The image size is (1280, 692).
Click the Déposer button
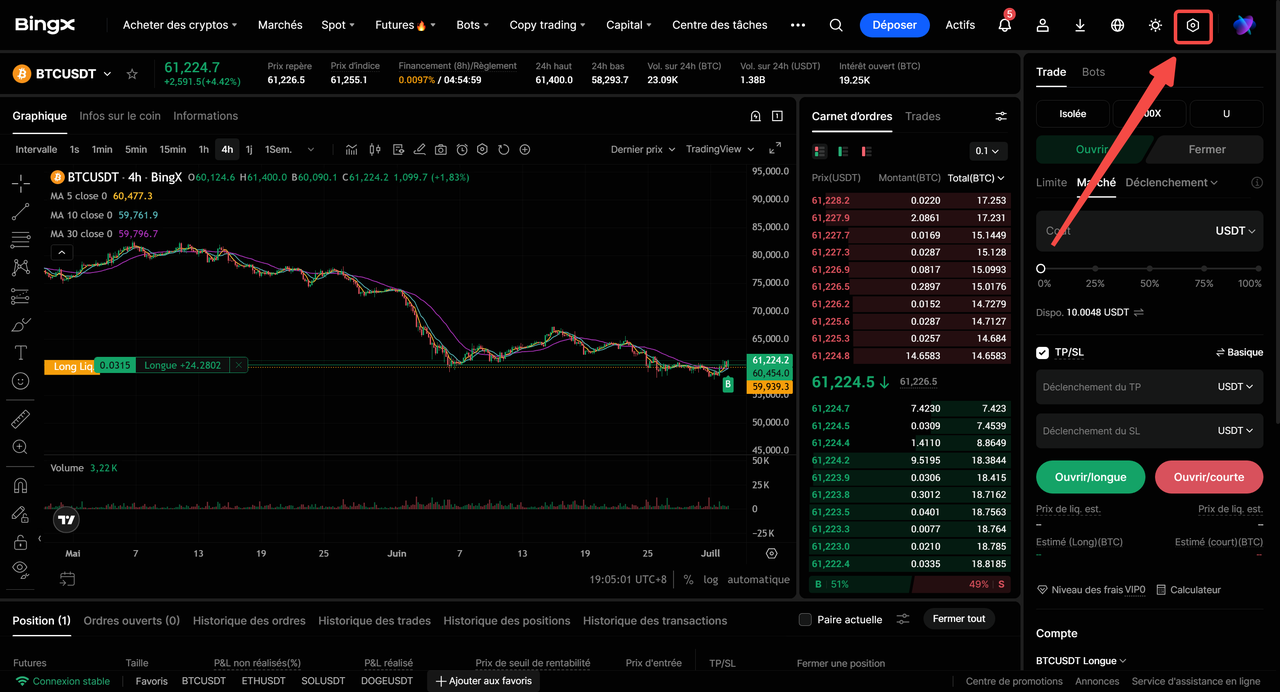[x=894, y=25]
